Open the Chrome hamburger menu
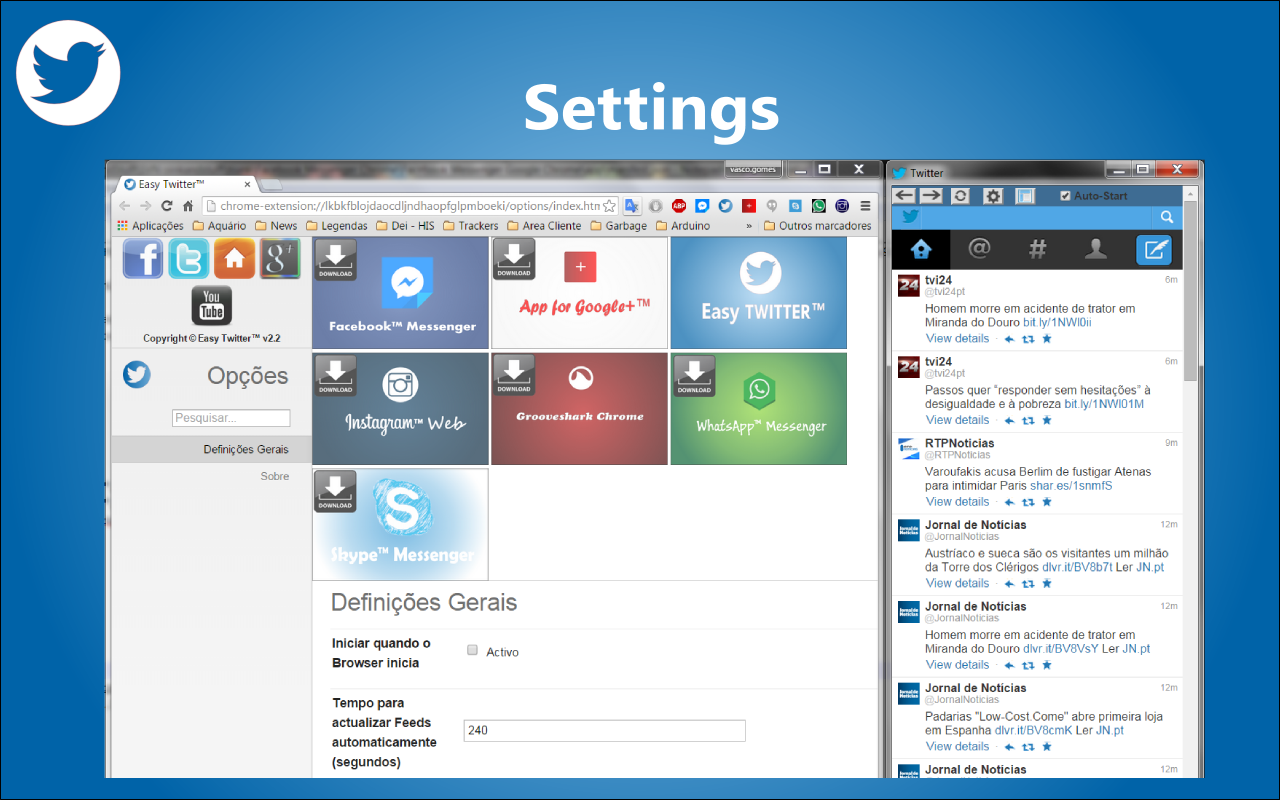This screenshot has width=1280, height=800. click(865, 206)
